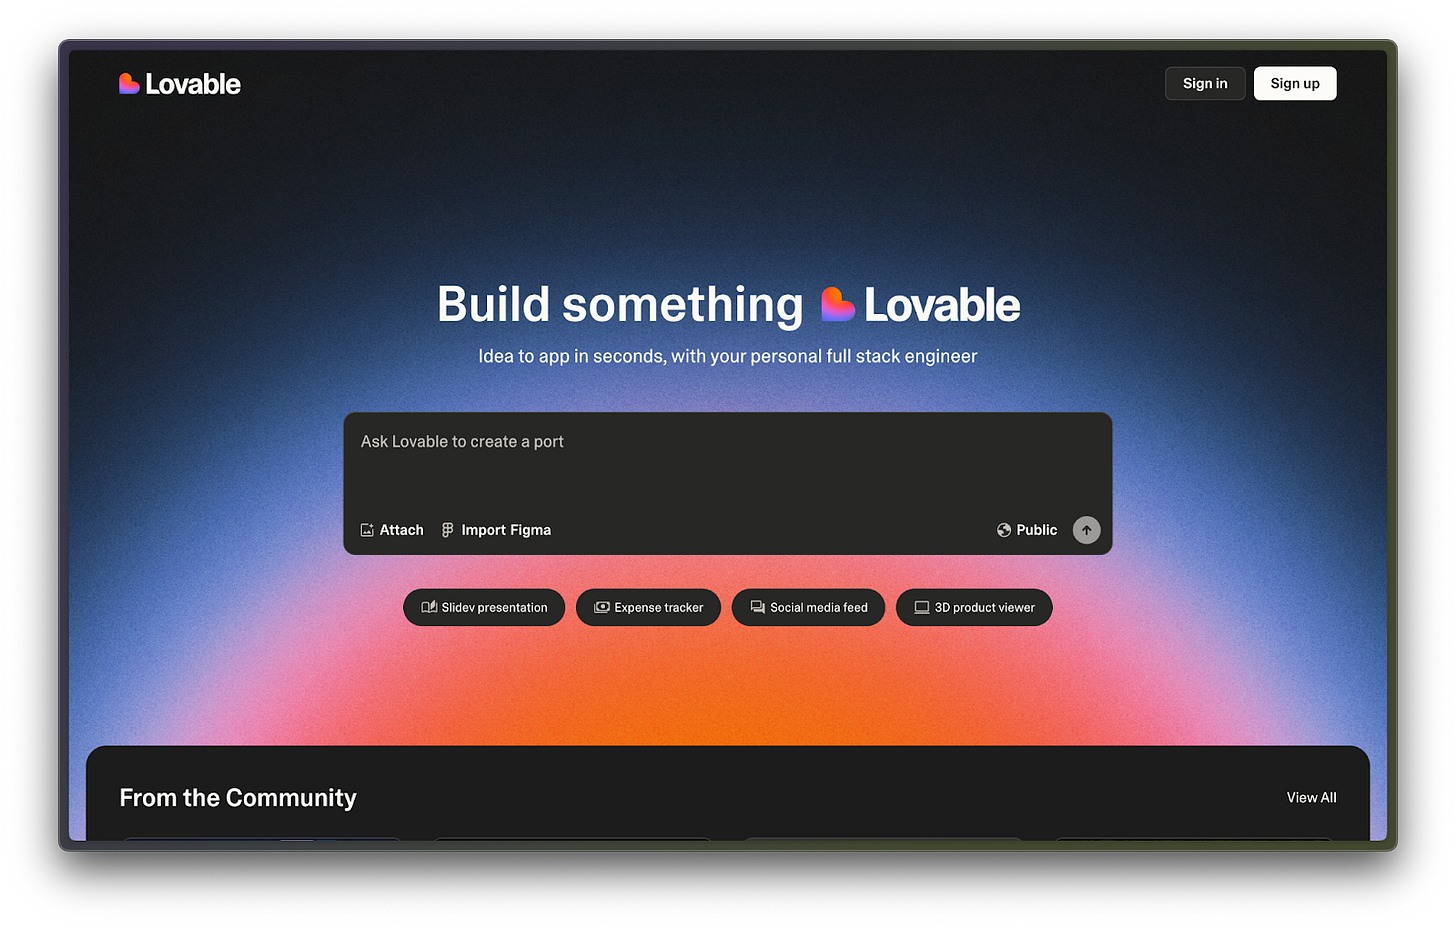The width and height of the screenshot is (1456, 928).
Task: Expand the Attach options
Action: (x=392, y=530)
